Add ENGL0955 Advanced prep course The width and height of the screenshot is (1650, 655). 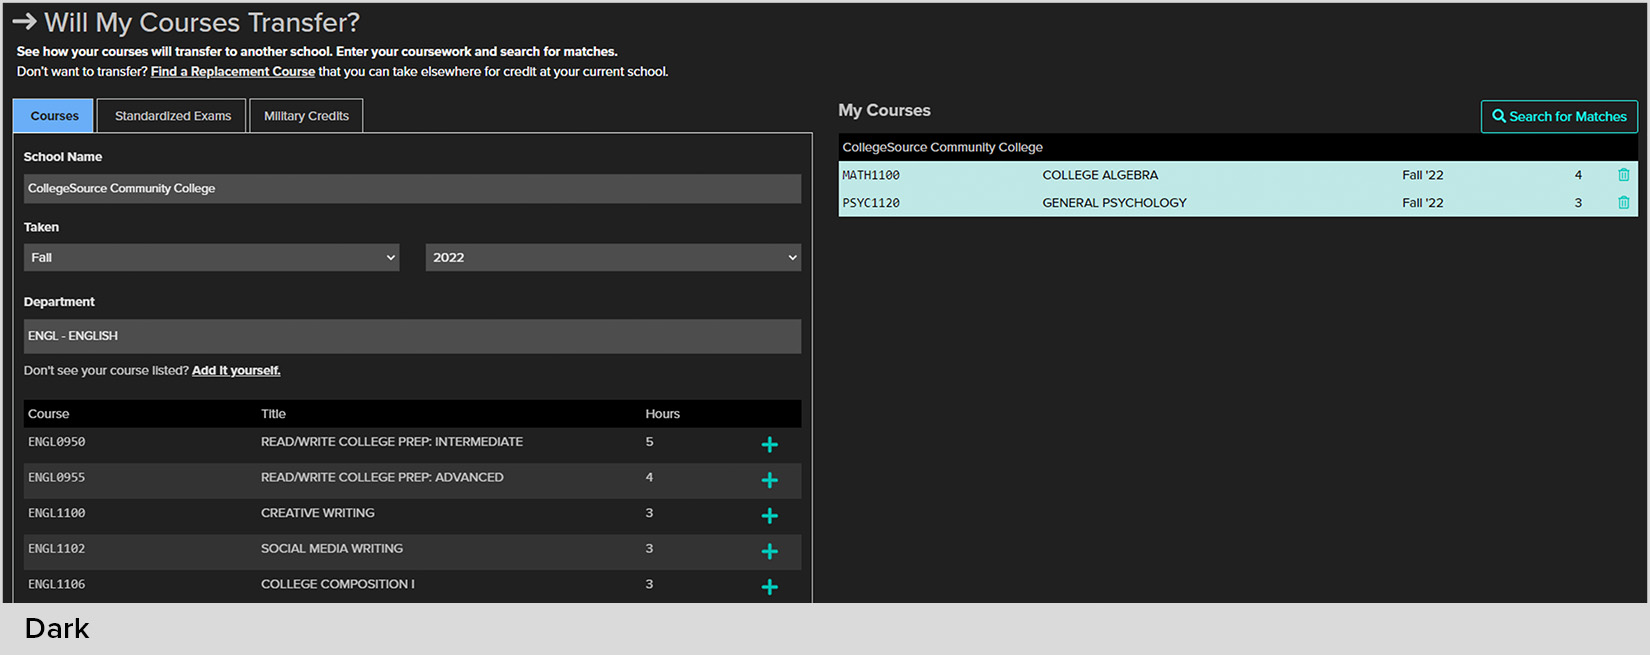point(769,481)
